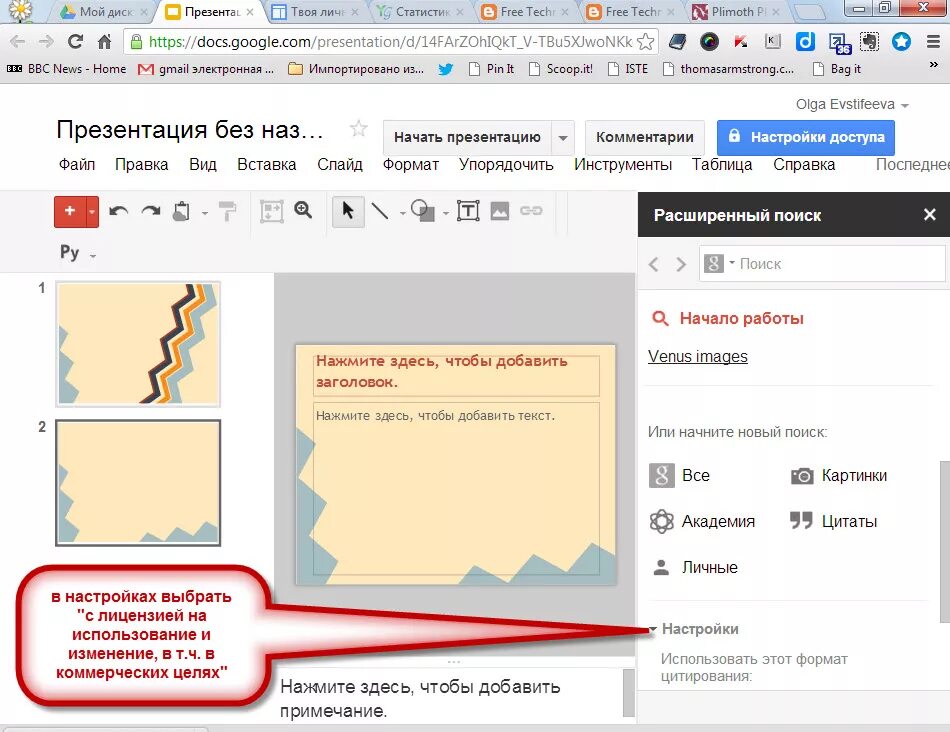Viewport: 950px width, 732px height.
Task: Open the shapes dropdown arrow
Action: point(446,213)
